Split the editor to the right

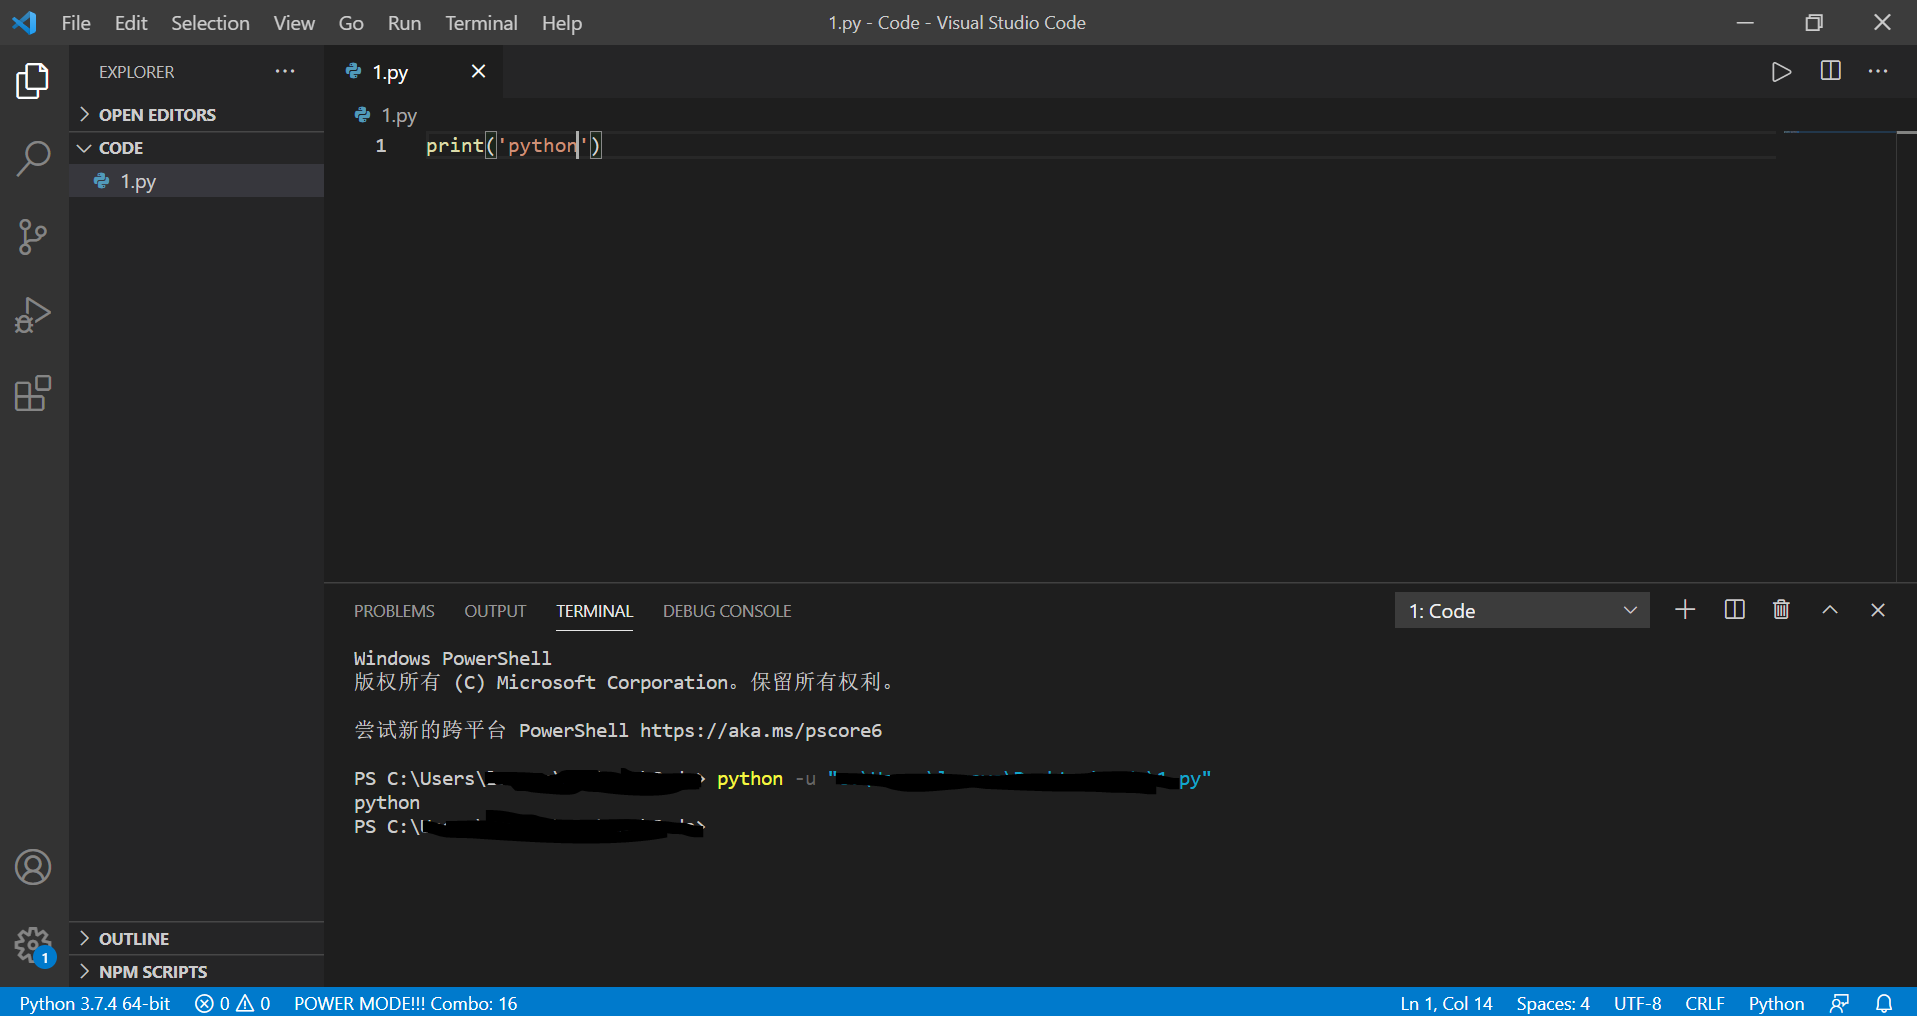[1831, 71]
